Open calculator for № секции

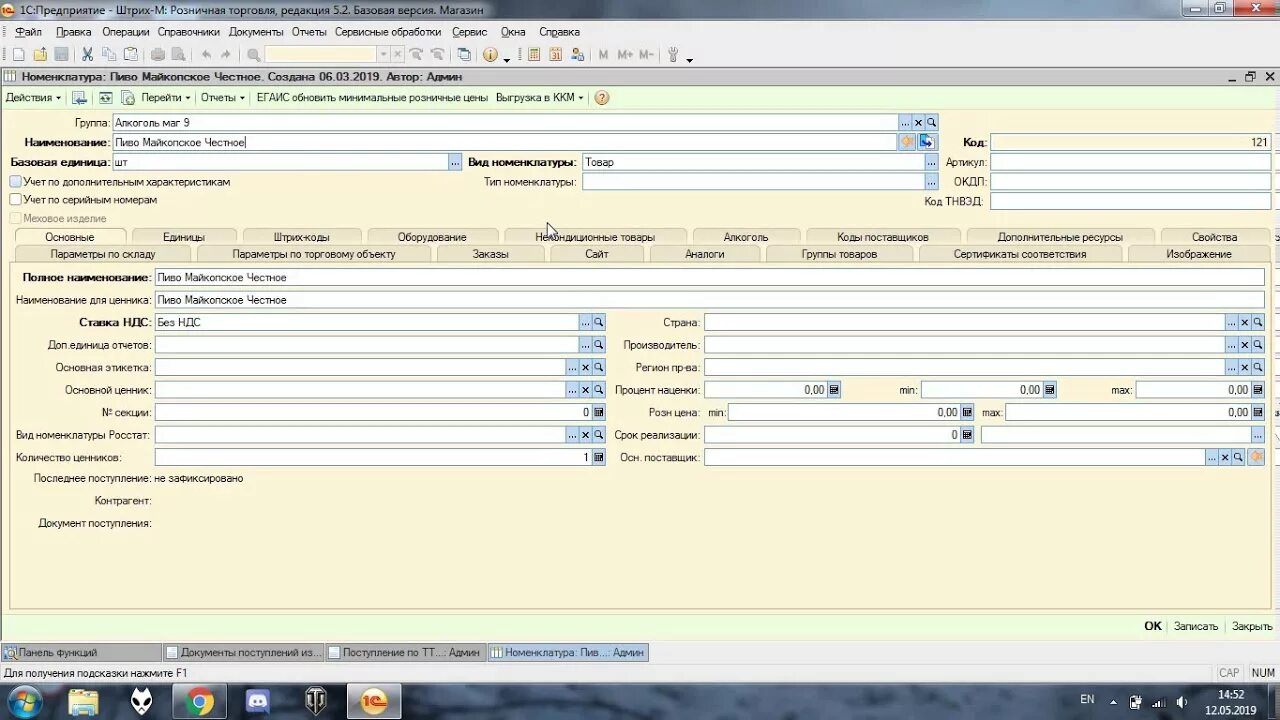coord(599,412)
